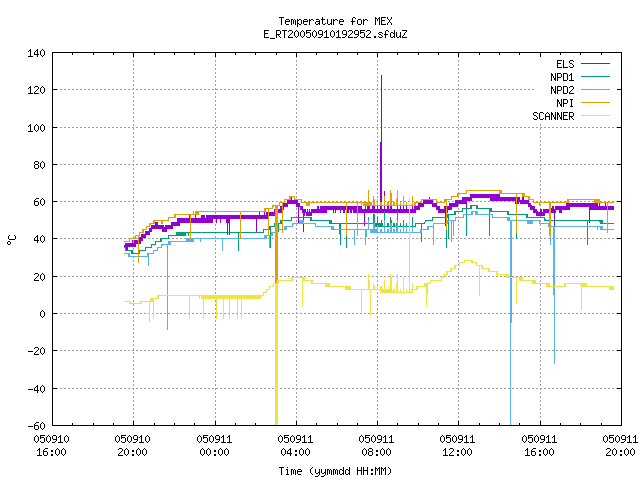Image resolution: width=640 pixels, height=480 pixels.
Task: Select x-axis tick "050911 08:00"
Action: coord(376,446)
